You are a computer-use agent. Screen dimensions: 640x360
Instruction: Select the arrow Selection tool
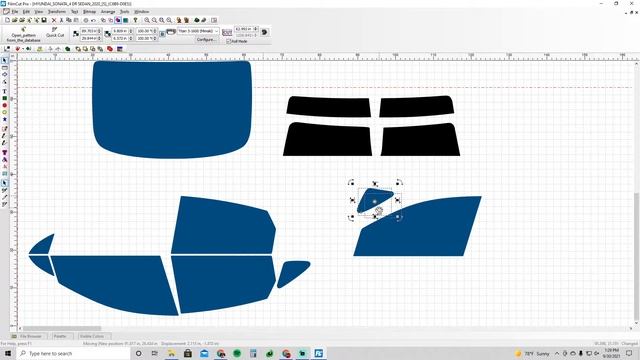click(x=4, y=60)
